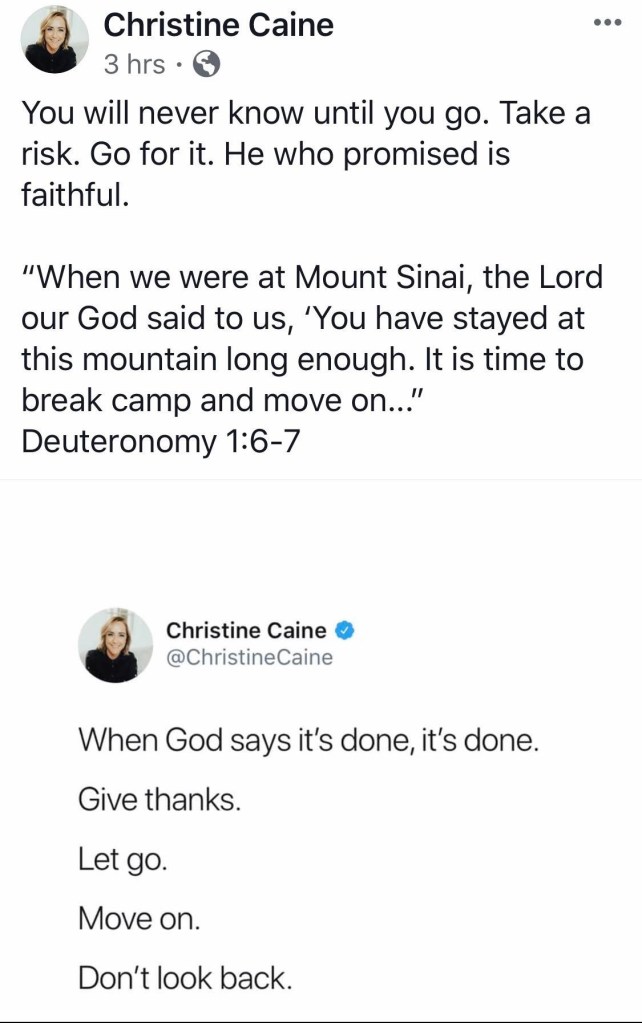Click the "Give thanks." line in tweet
Image resolution: width=642 pixels, height=1023 pixels.
[x=159, y=800]
